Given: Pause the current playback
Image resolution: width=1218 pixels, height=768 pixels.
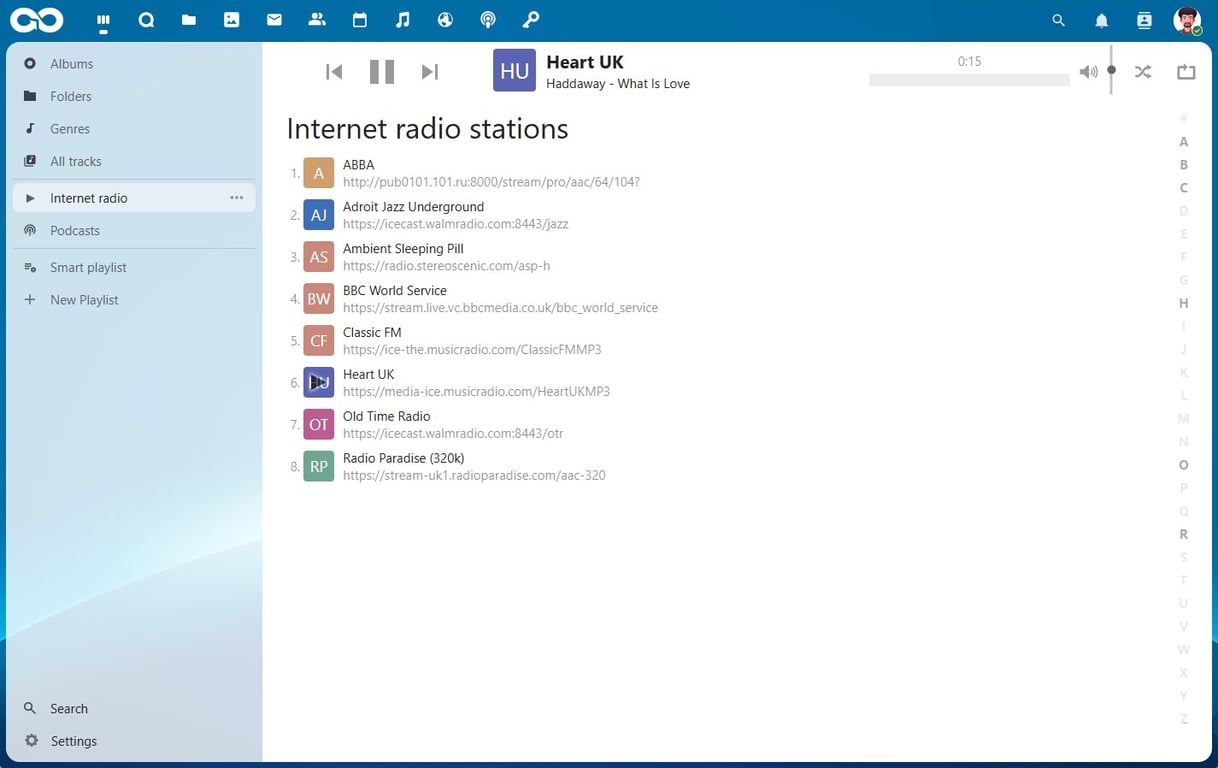Looking at the screenshot, I should (382, 71).
